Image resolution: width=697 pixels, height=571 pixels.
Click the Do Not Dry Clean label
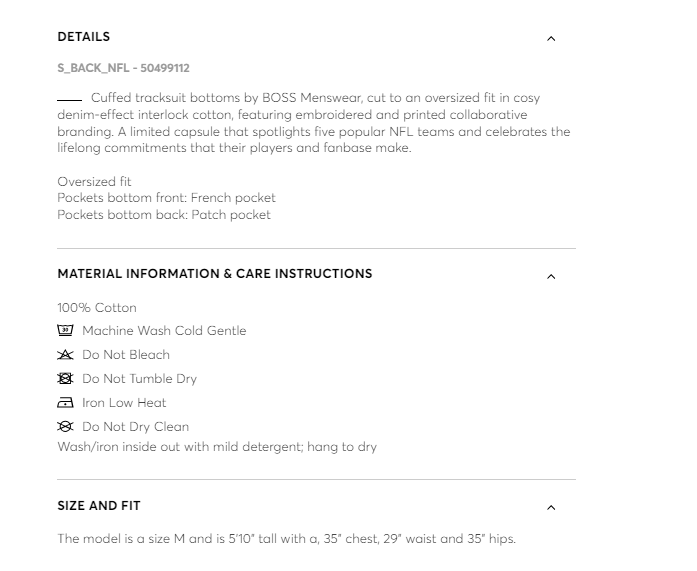(x=135, y=427)
